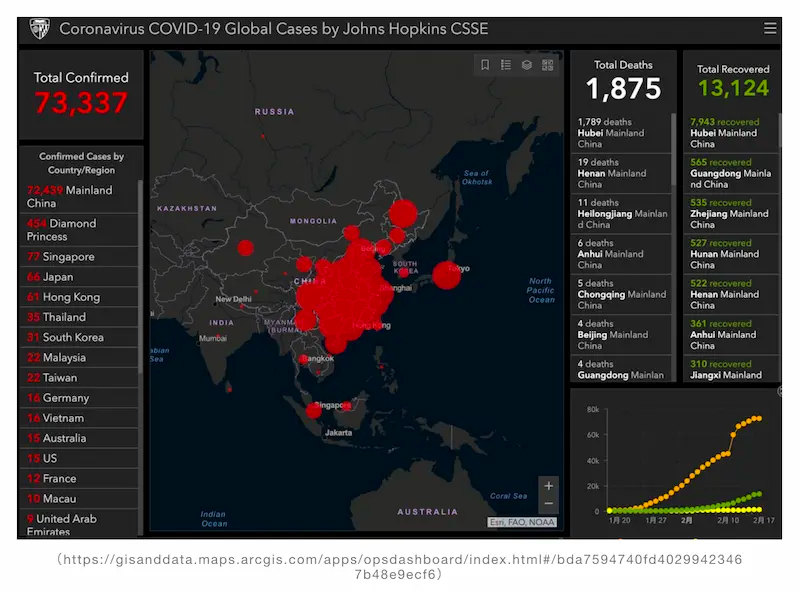The height and width of the screenshot is (592, 800).
Task: Pick the 19 deaths Henan row
Action: (621, 174)
